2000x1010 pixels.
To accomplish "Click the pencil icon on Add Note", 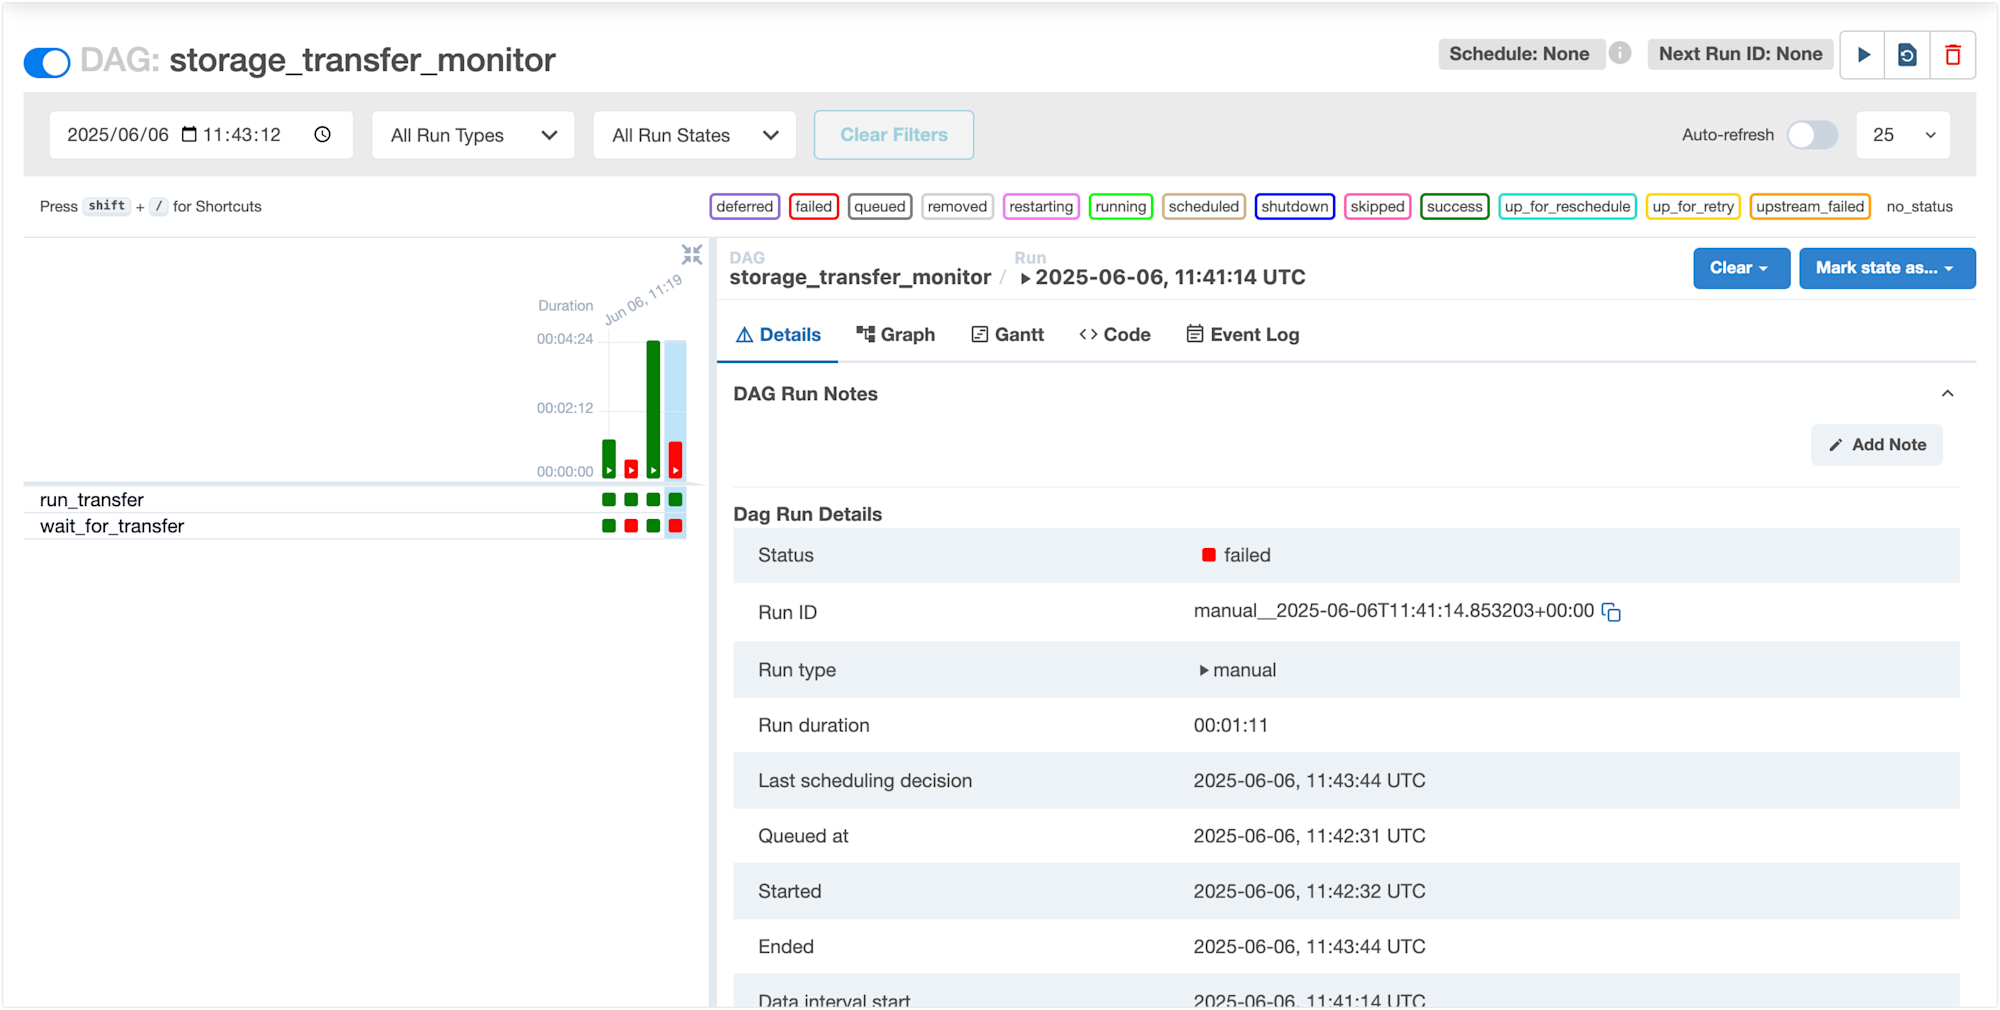I will pyautogui.click(x=1836, y=445).
